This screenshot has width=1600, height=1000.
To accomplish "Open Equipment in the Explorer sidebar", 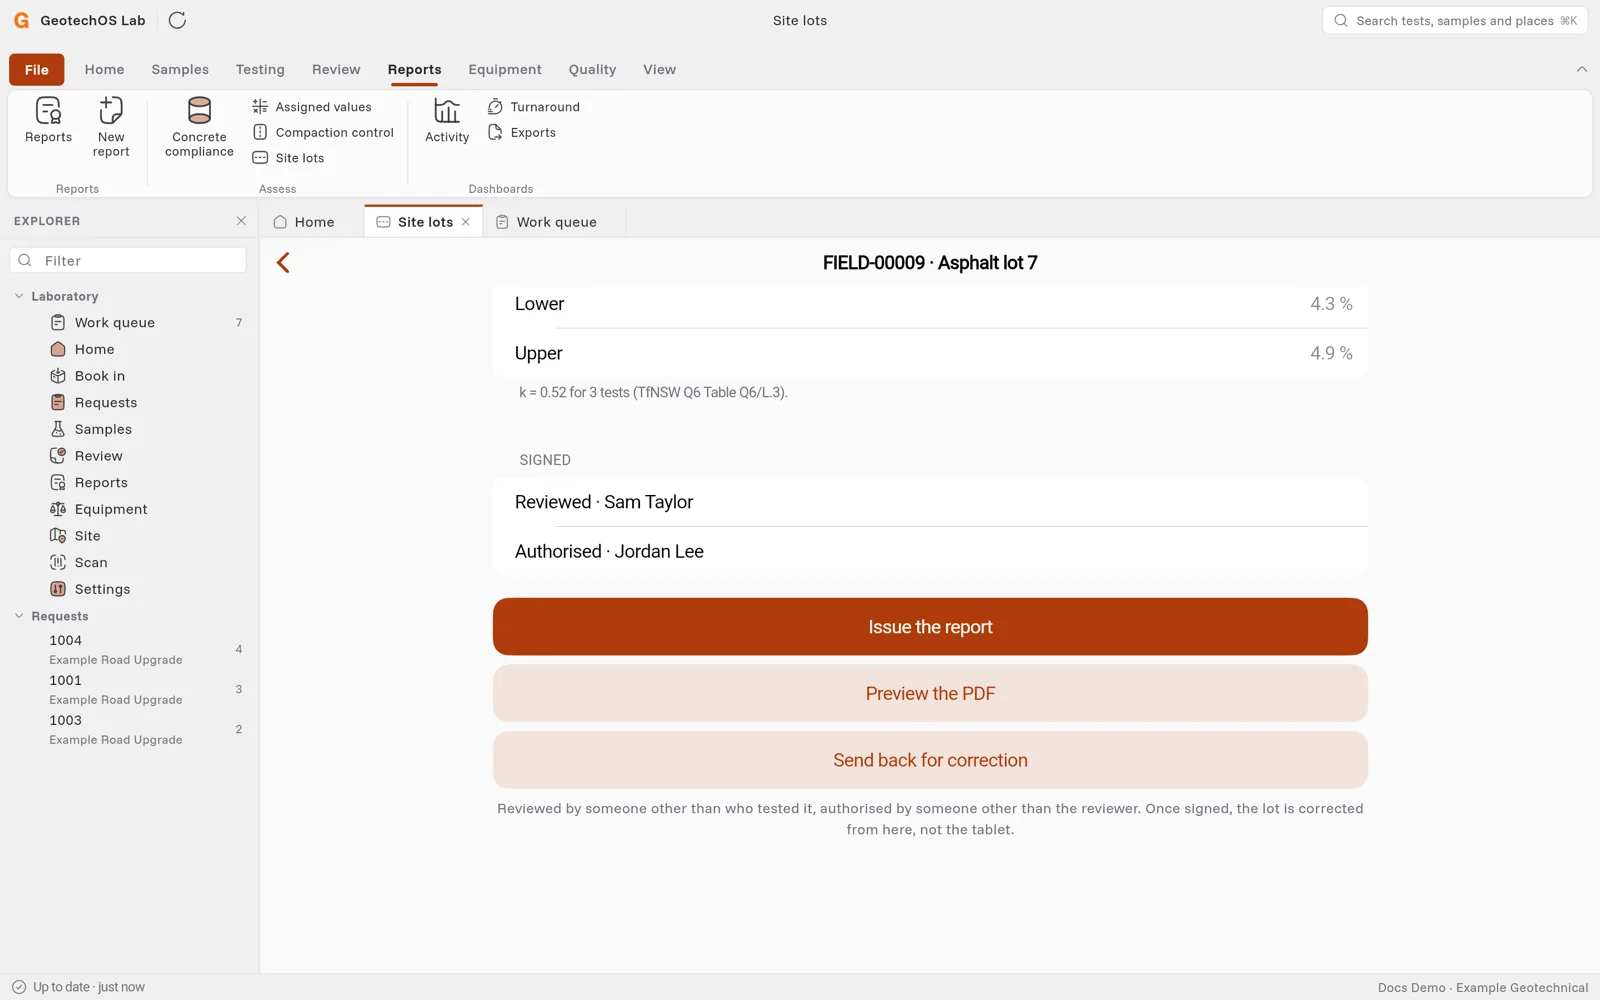I will [x=128, y=509].
